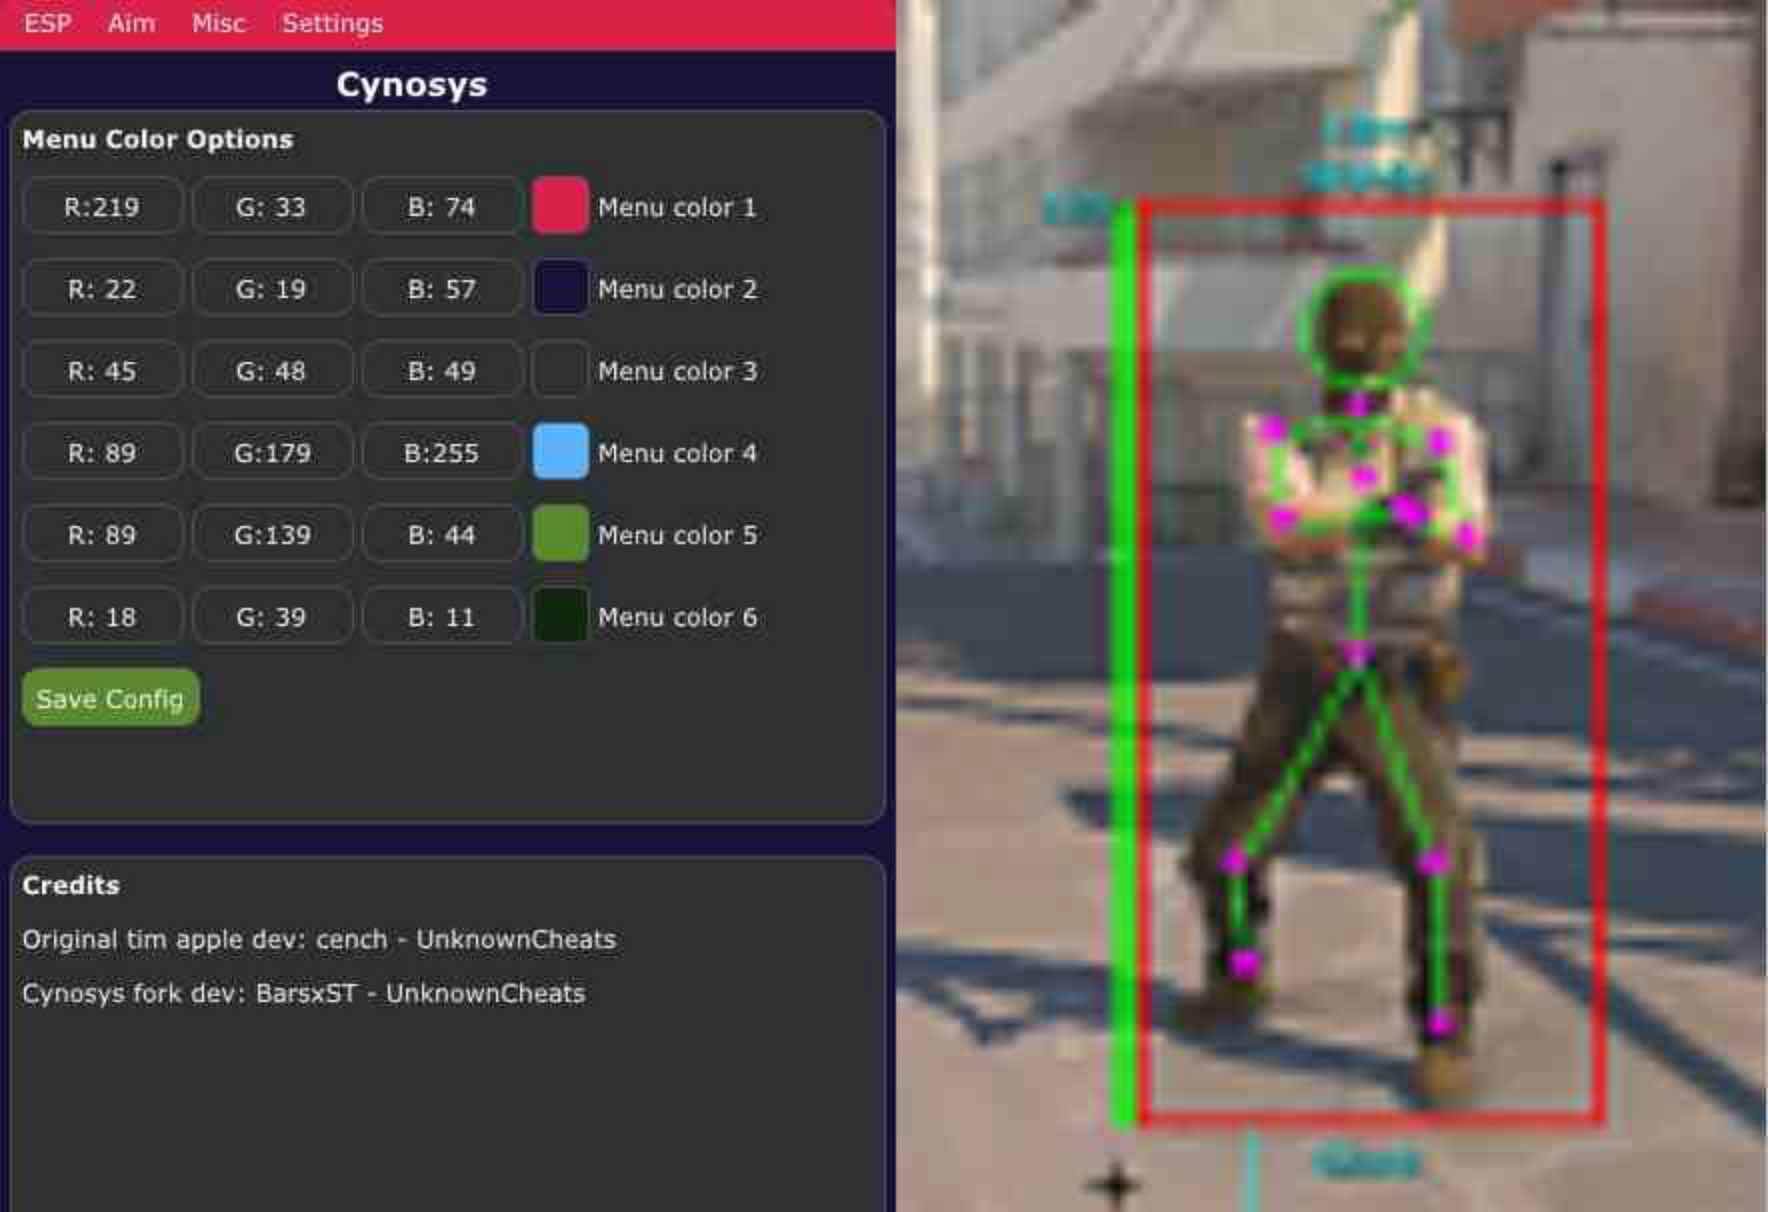Edit R: 22 field of Menu color 2
1768x1212 pixels.
coord(102,289)
